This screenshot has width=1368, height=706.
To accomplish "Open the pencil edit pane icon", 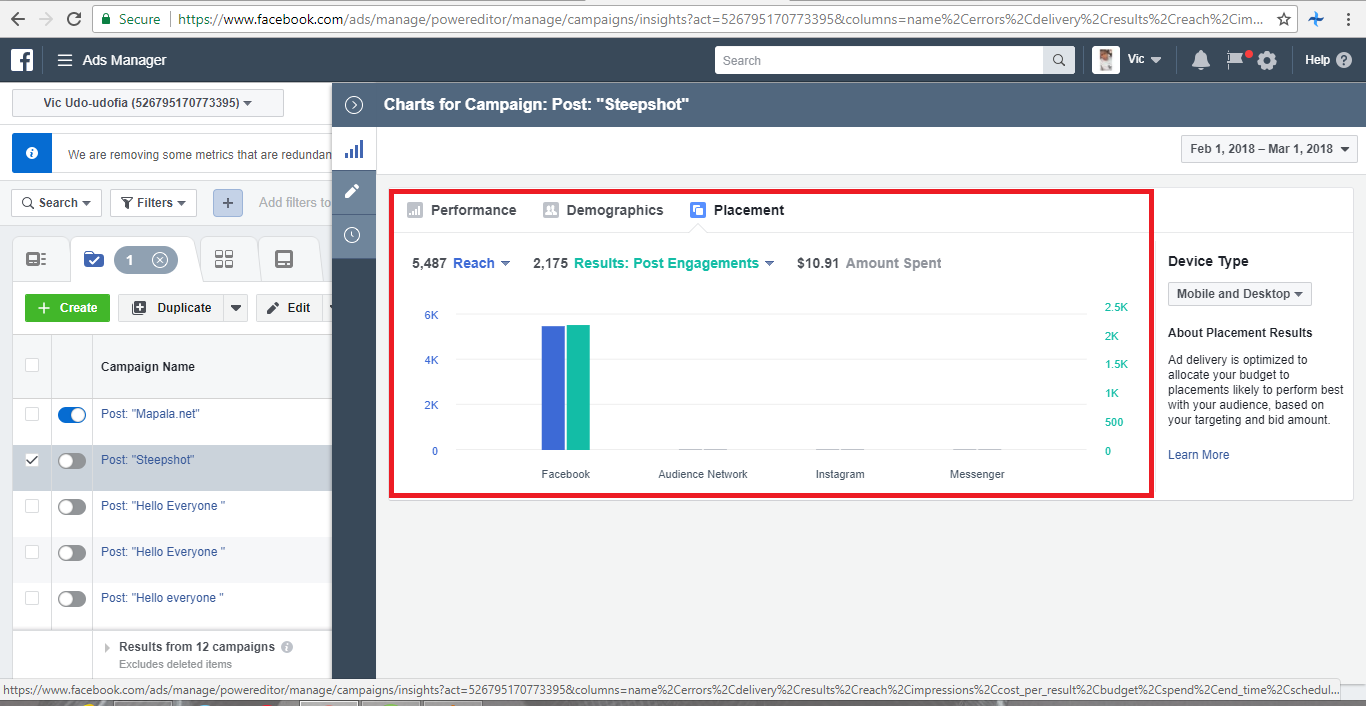I will (353, 191).
